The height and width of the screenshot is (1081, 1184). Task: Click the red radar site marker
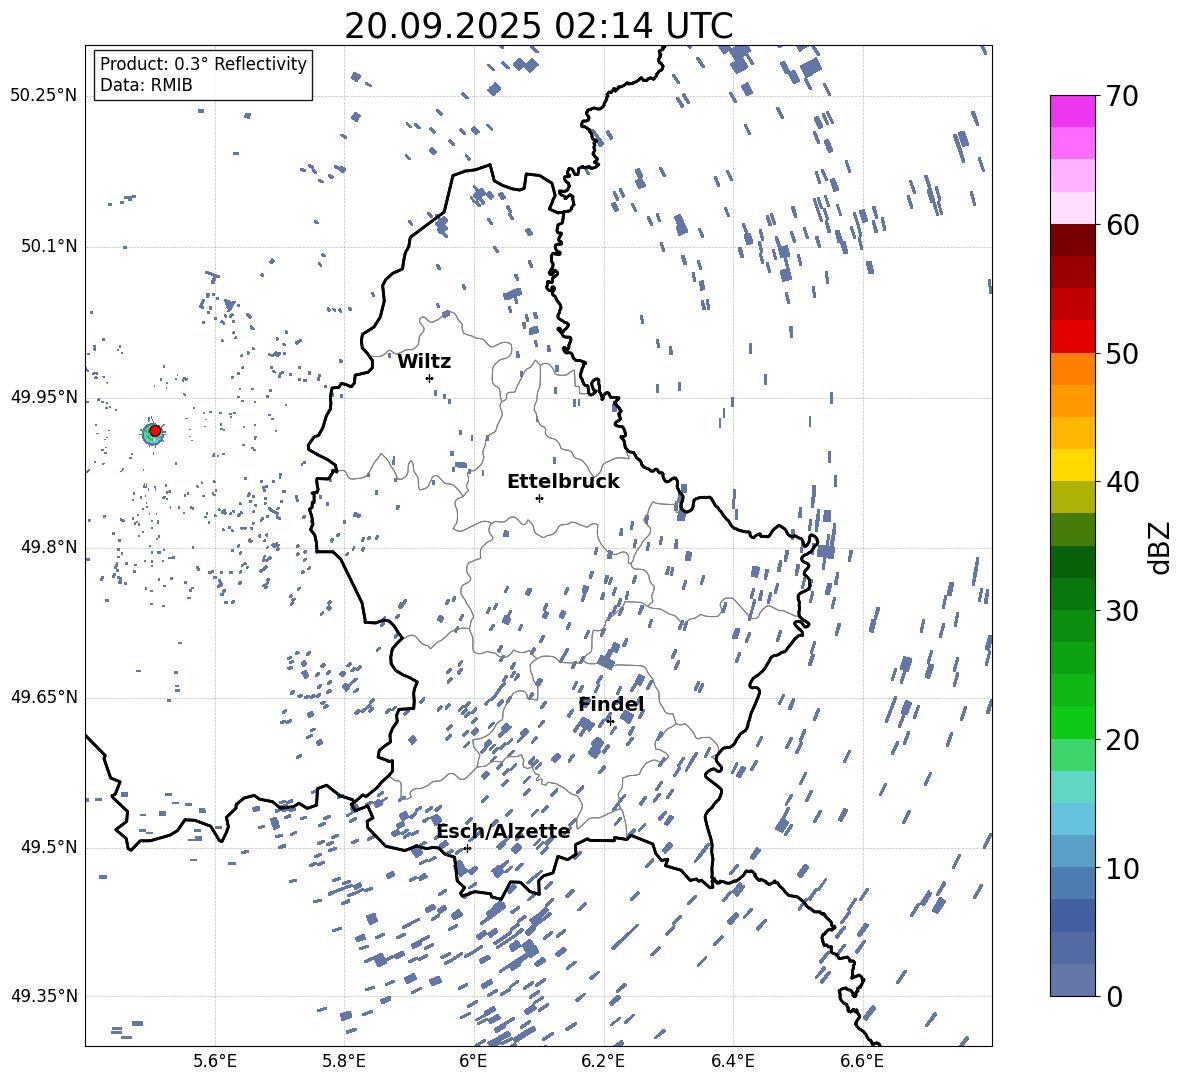point(155,431)
